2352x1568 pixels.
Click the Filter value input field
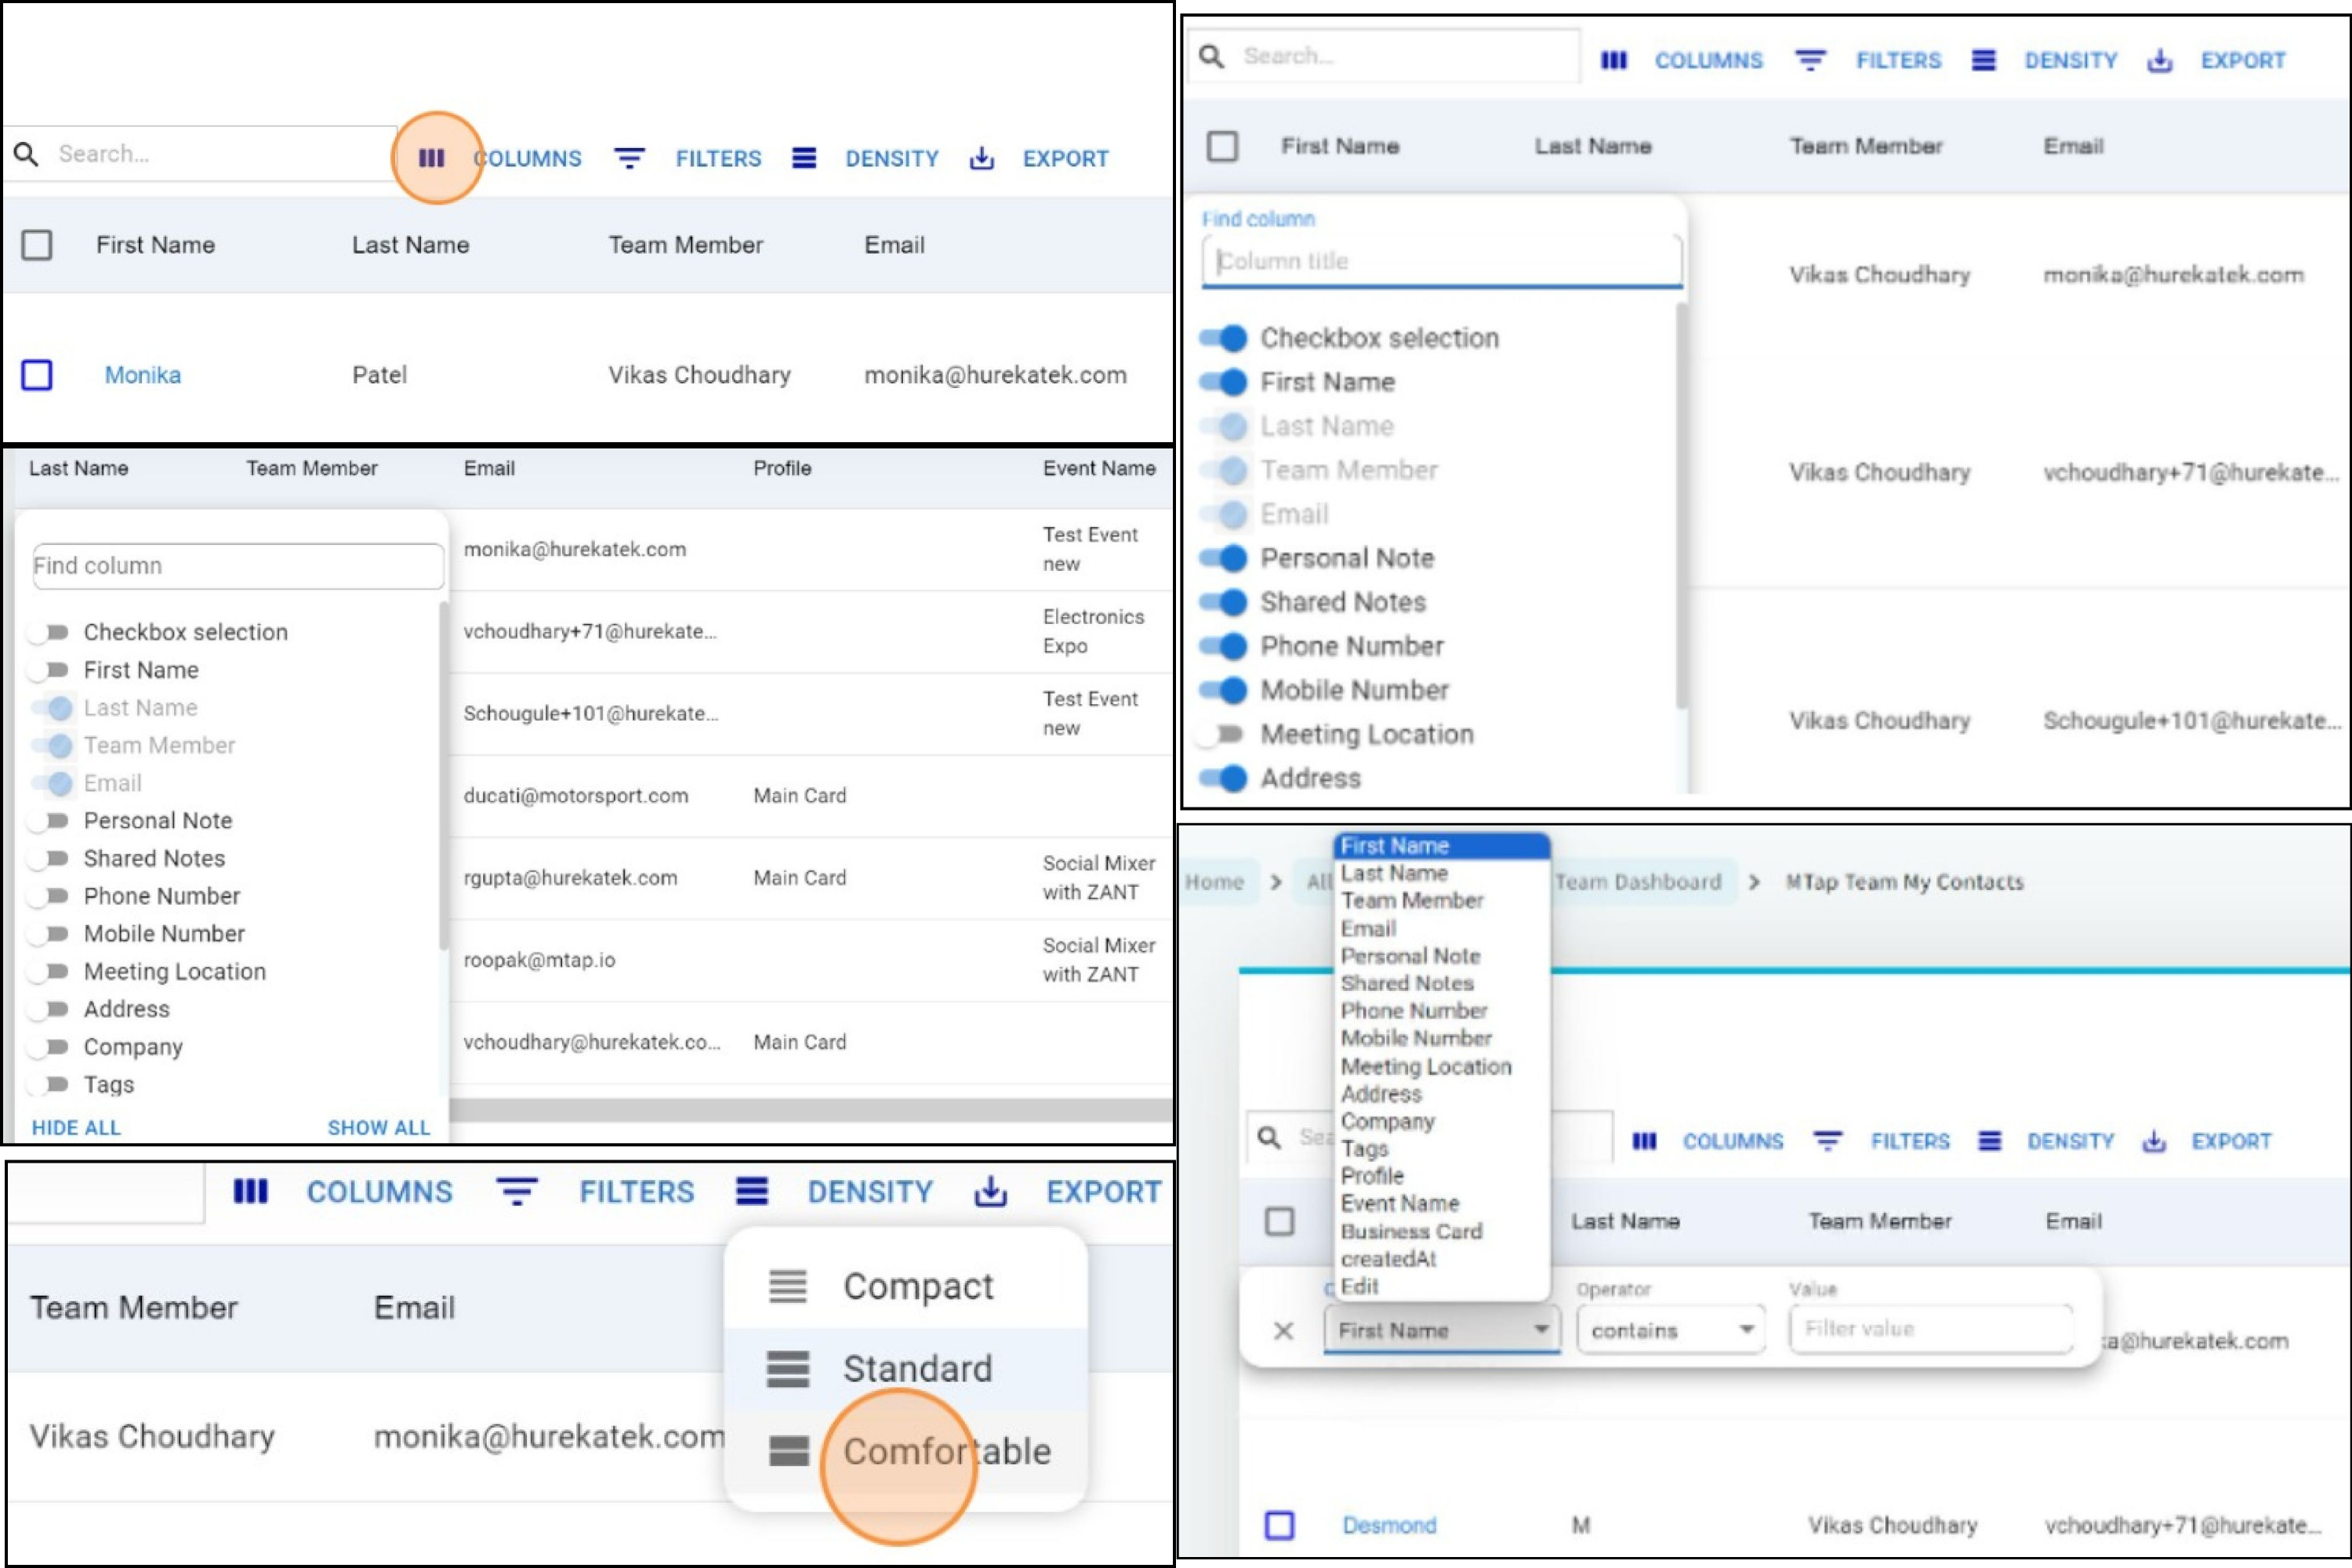point(1930,1329)
